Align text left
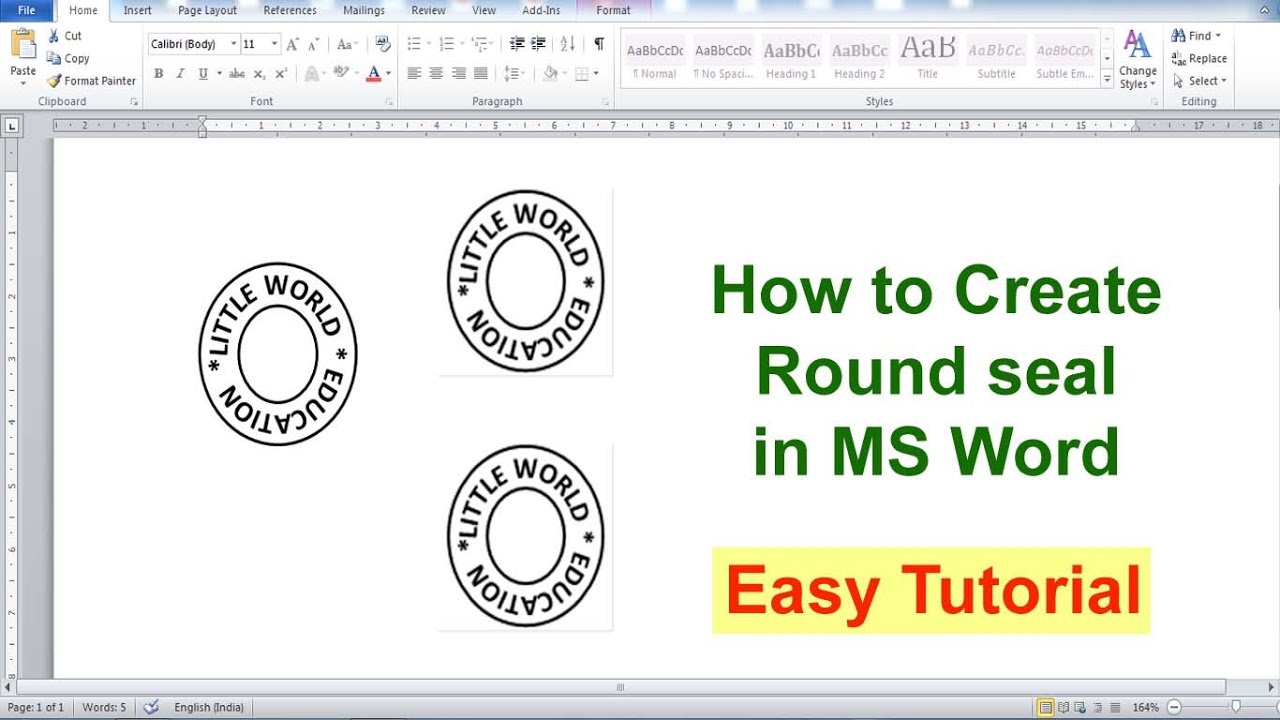 (x=414, y=73)
